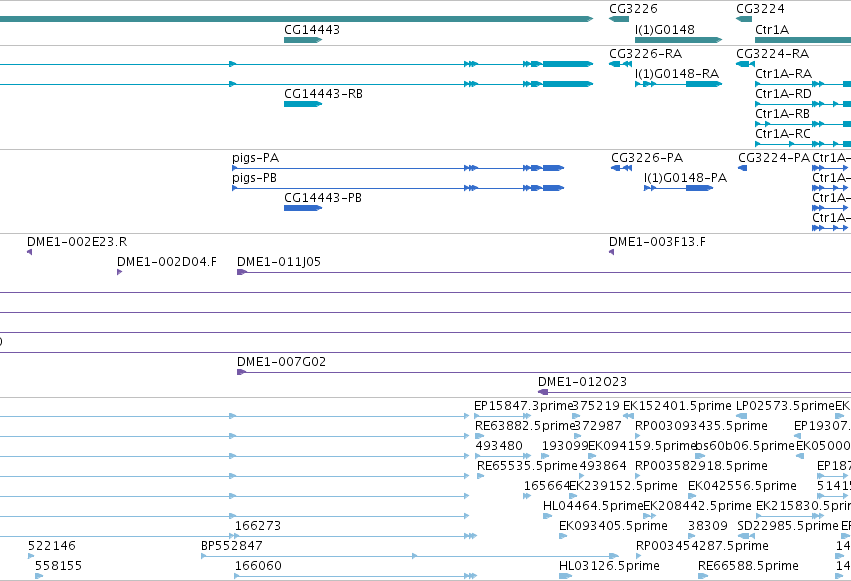
Task: Select transcript l(1)G0148-RA
Action: (678, 84)
